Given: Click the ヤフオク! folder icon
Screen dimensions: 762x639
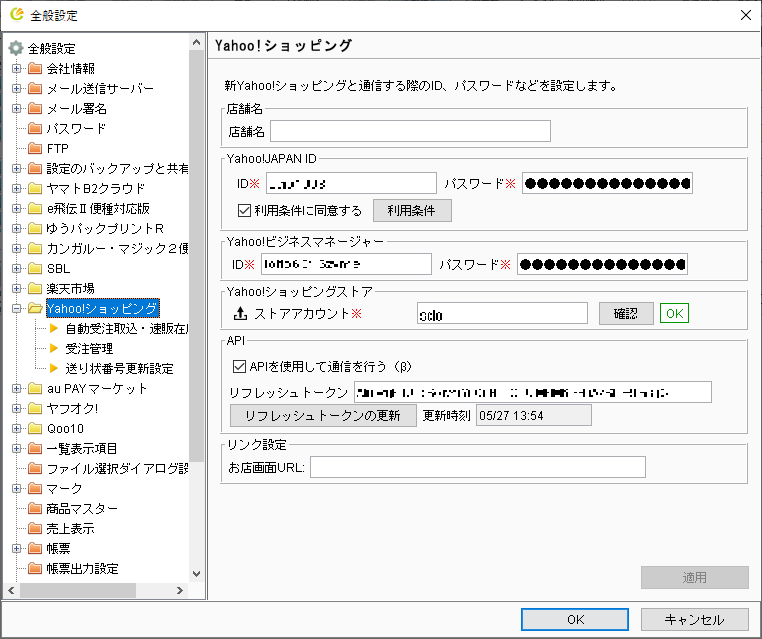Looking at the screenshot, I should click(x=35, y=408).
